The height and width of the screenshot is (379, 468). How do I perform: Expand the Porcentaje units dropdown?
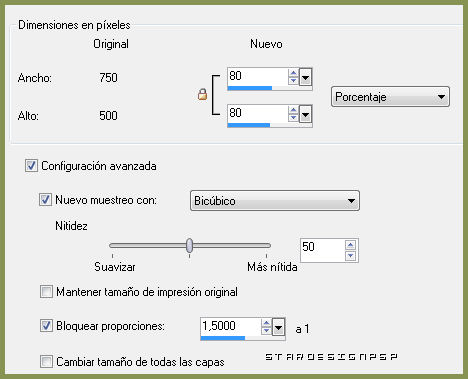390,97
